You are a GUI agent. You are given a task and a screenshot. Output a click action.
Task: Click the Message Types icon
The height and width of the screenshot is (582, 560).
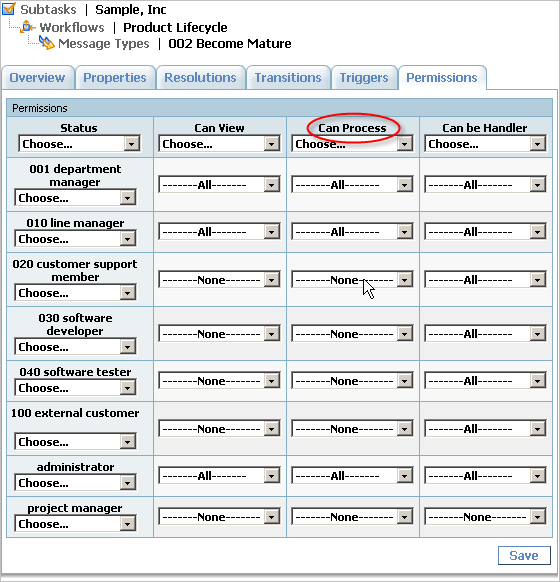click(46, 43)
